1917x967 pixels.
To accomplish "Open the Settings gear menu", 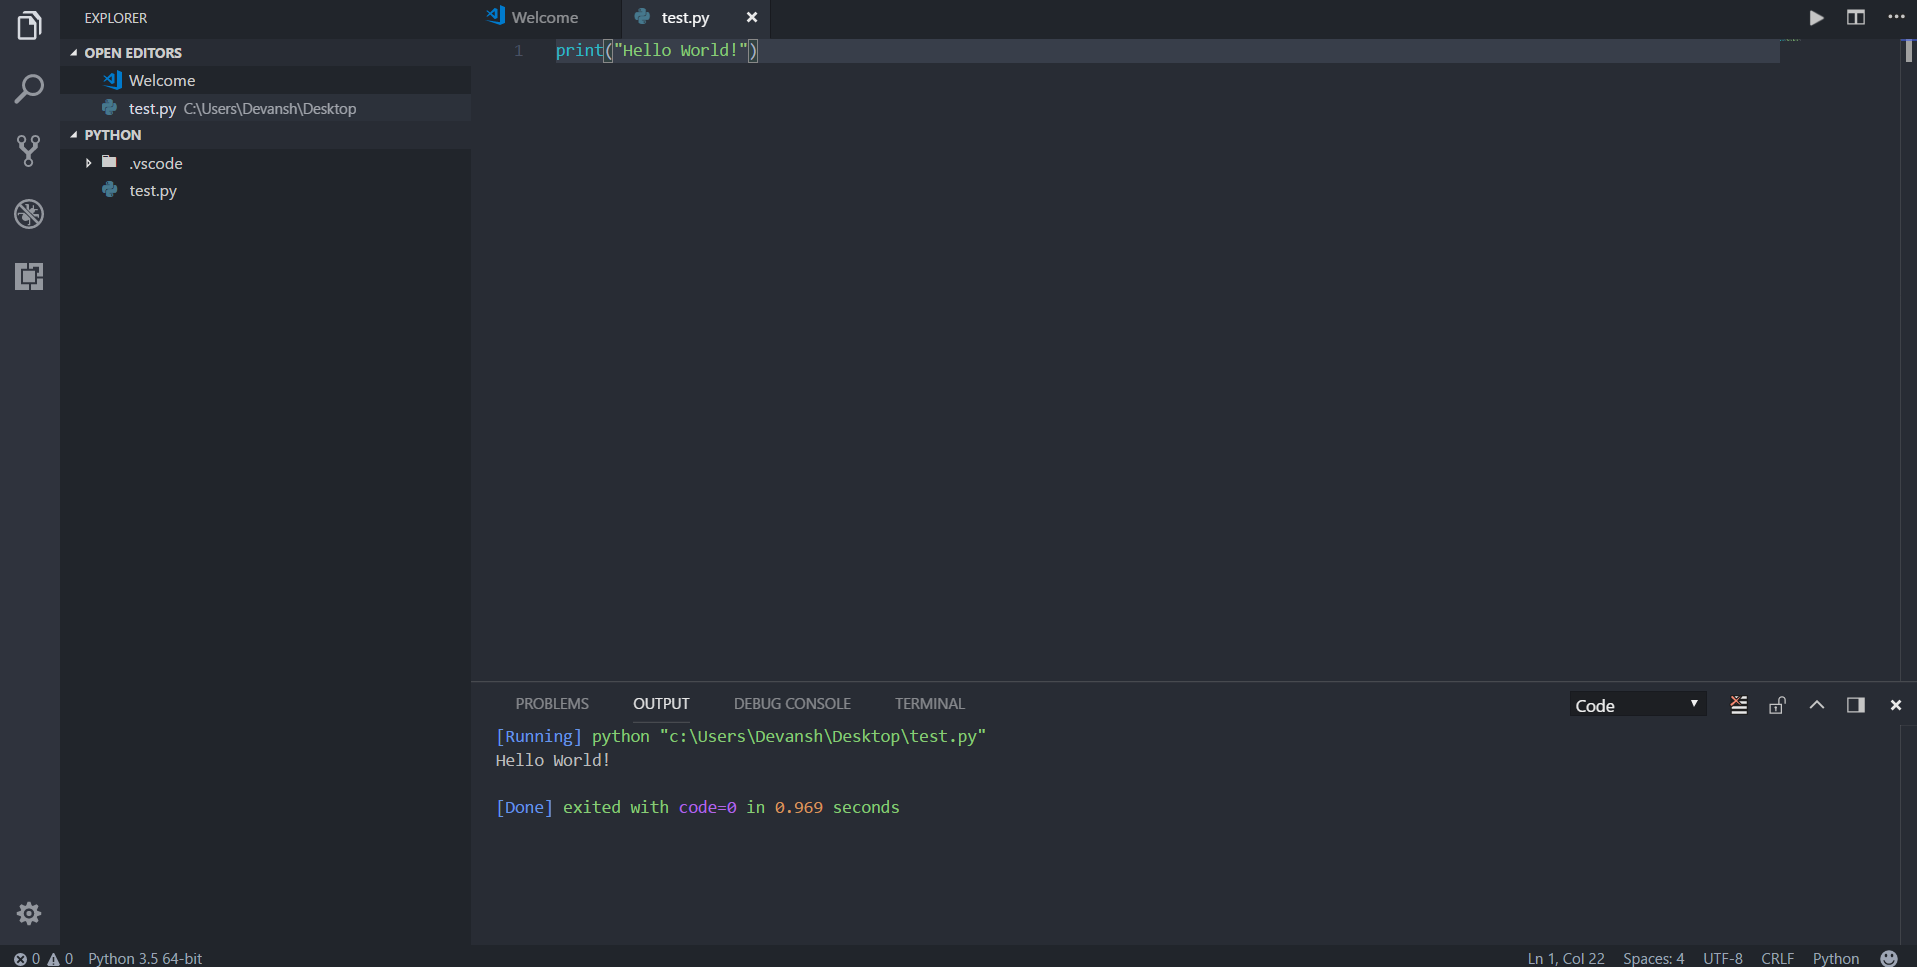I will (29, 913).
